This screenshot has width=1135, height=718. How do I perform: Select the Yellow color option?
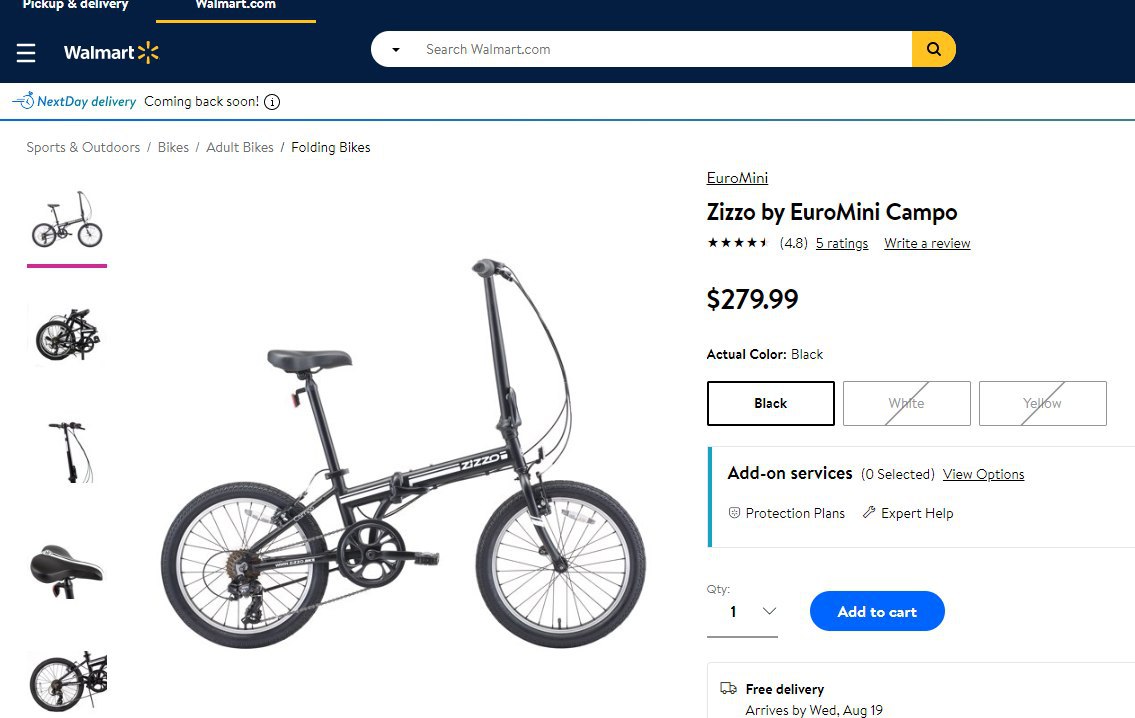click(1042, 403)
